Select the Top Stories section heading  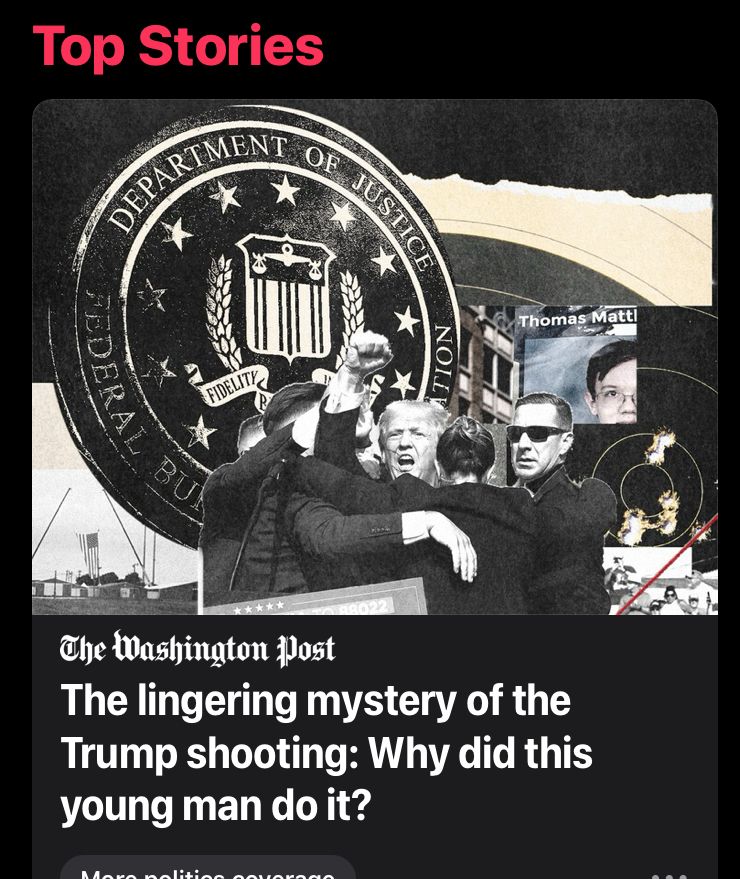coord(178,46)
